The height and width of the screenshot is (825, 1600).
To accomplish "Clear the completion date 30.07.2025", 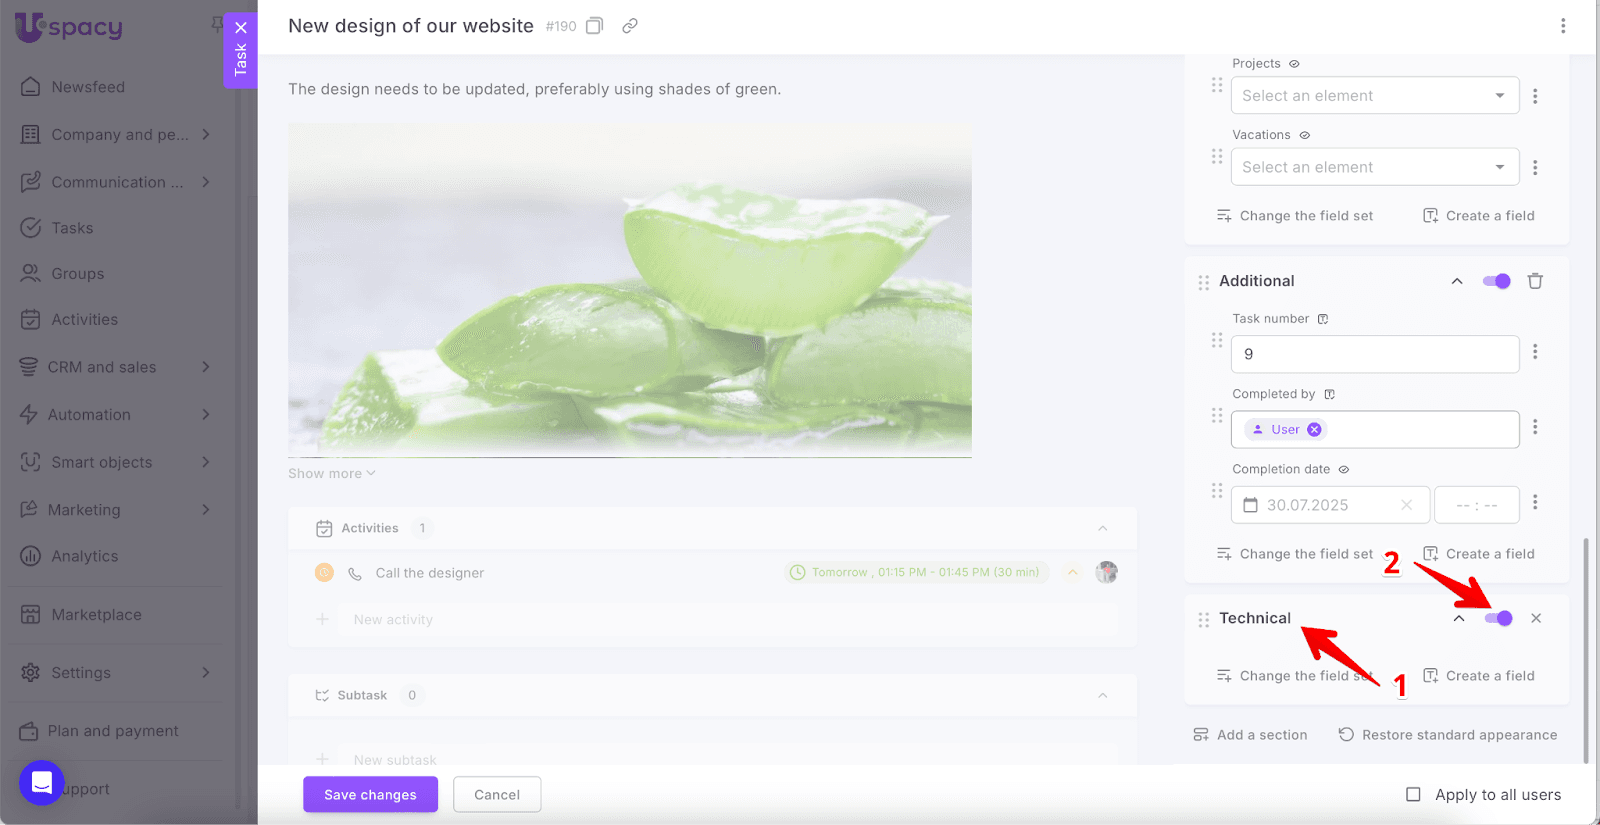I will (x=1406, y=505).
